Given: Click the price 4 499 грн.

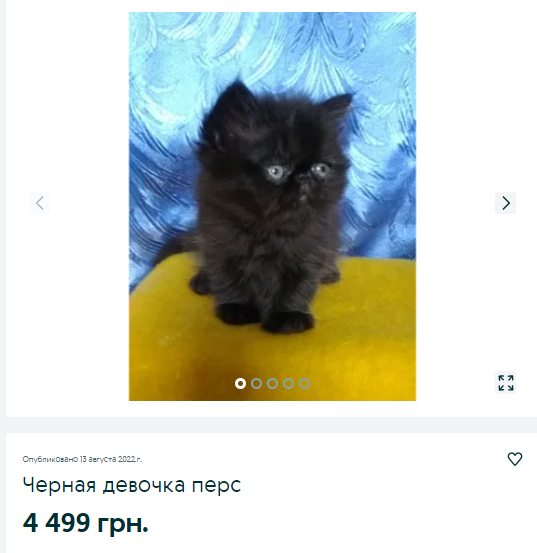Looking at the screenshot, I should click(86, 522).
